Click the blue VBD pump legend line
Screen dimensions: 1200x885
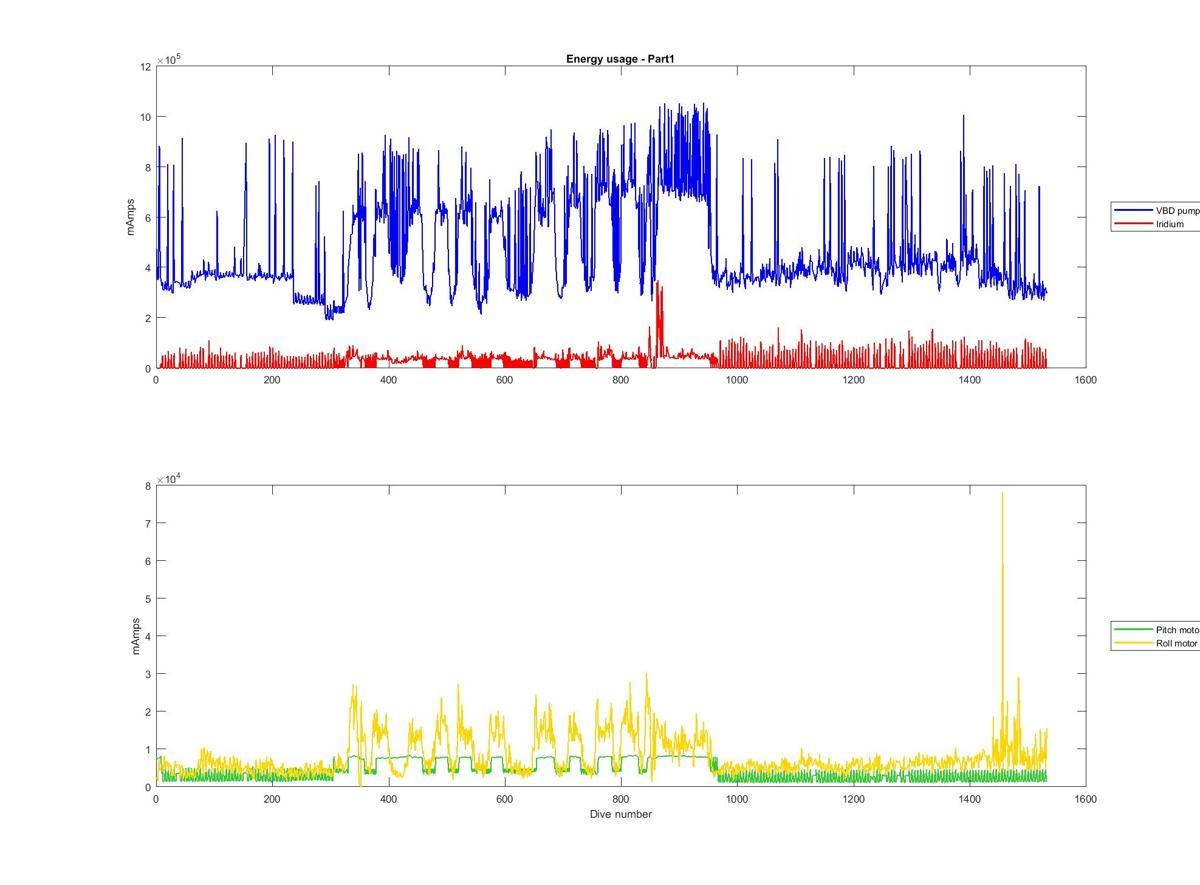[1133, 211]
